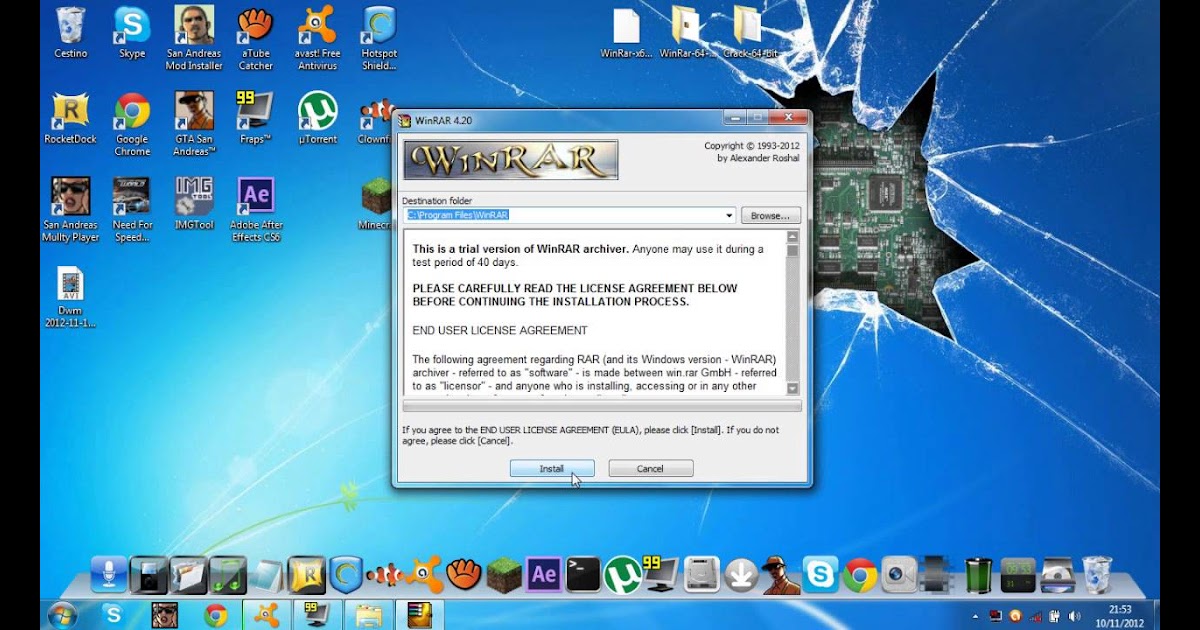
Task: Open the Crack-64-bit folder on desktop
Action: [747, 33]
